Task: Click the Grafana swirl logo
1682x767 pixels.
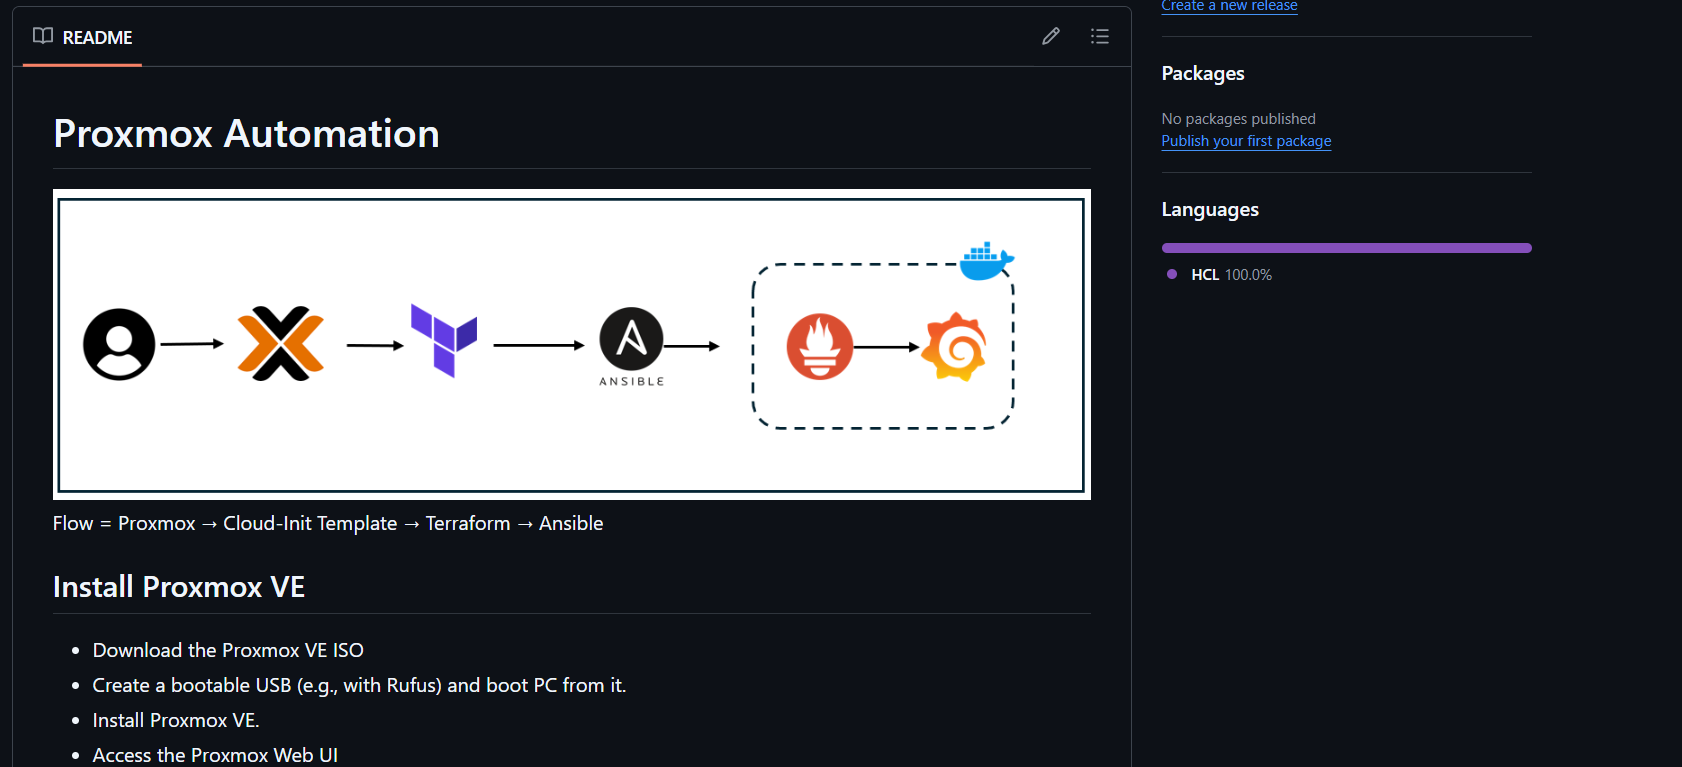Action: 955,347
